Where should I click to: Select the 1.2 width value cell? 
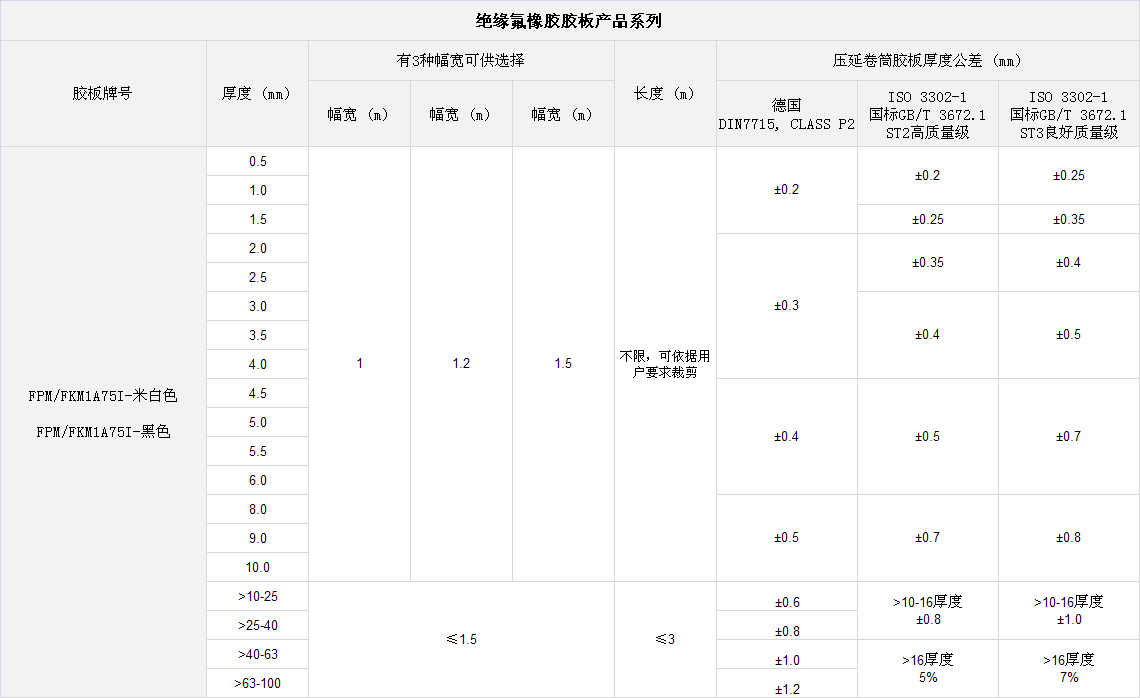pos(460,363)
